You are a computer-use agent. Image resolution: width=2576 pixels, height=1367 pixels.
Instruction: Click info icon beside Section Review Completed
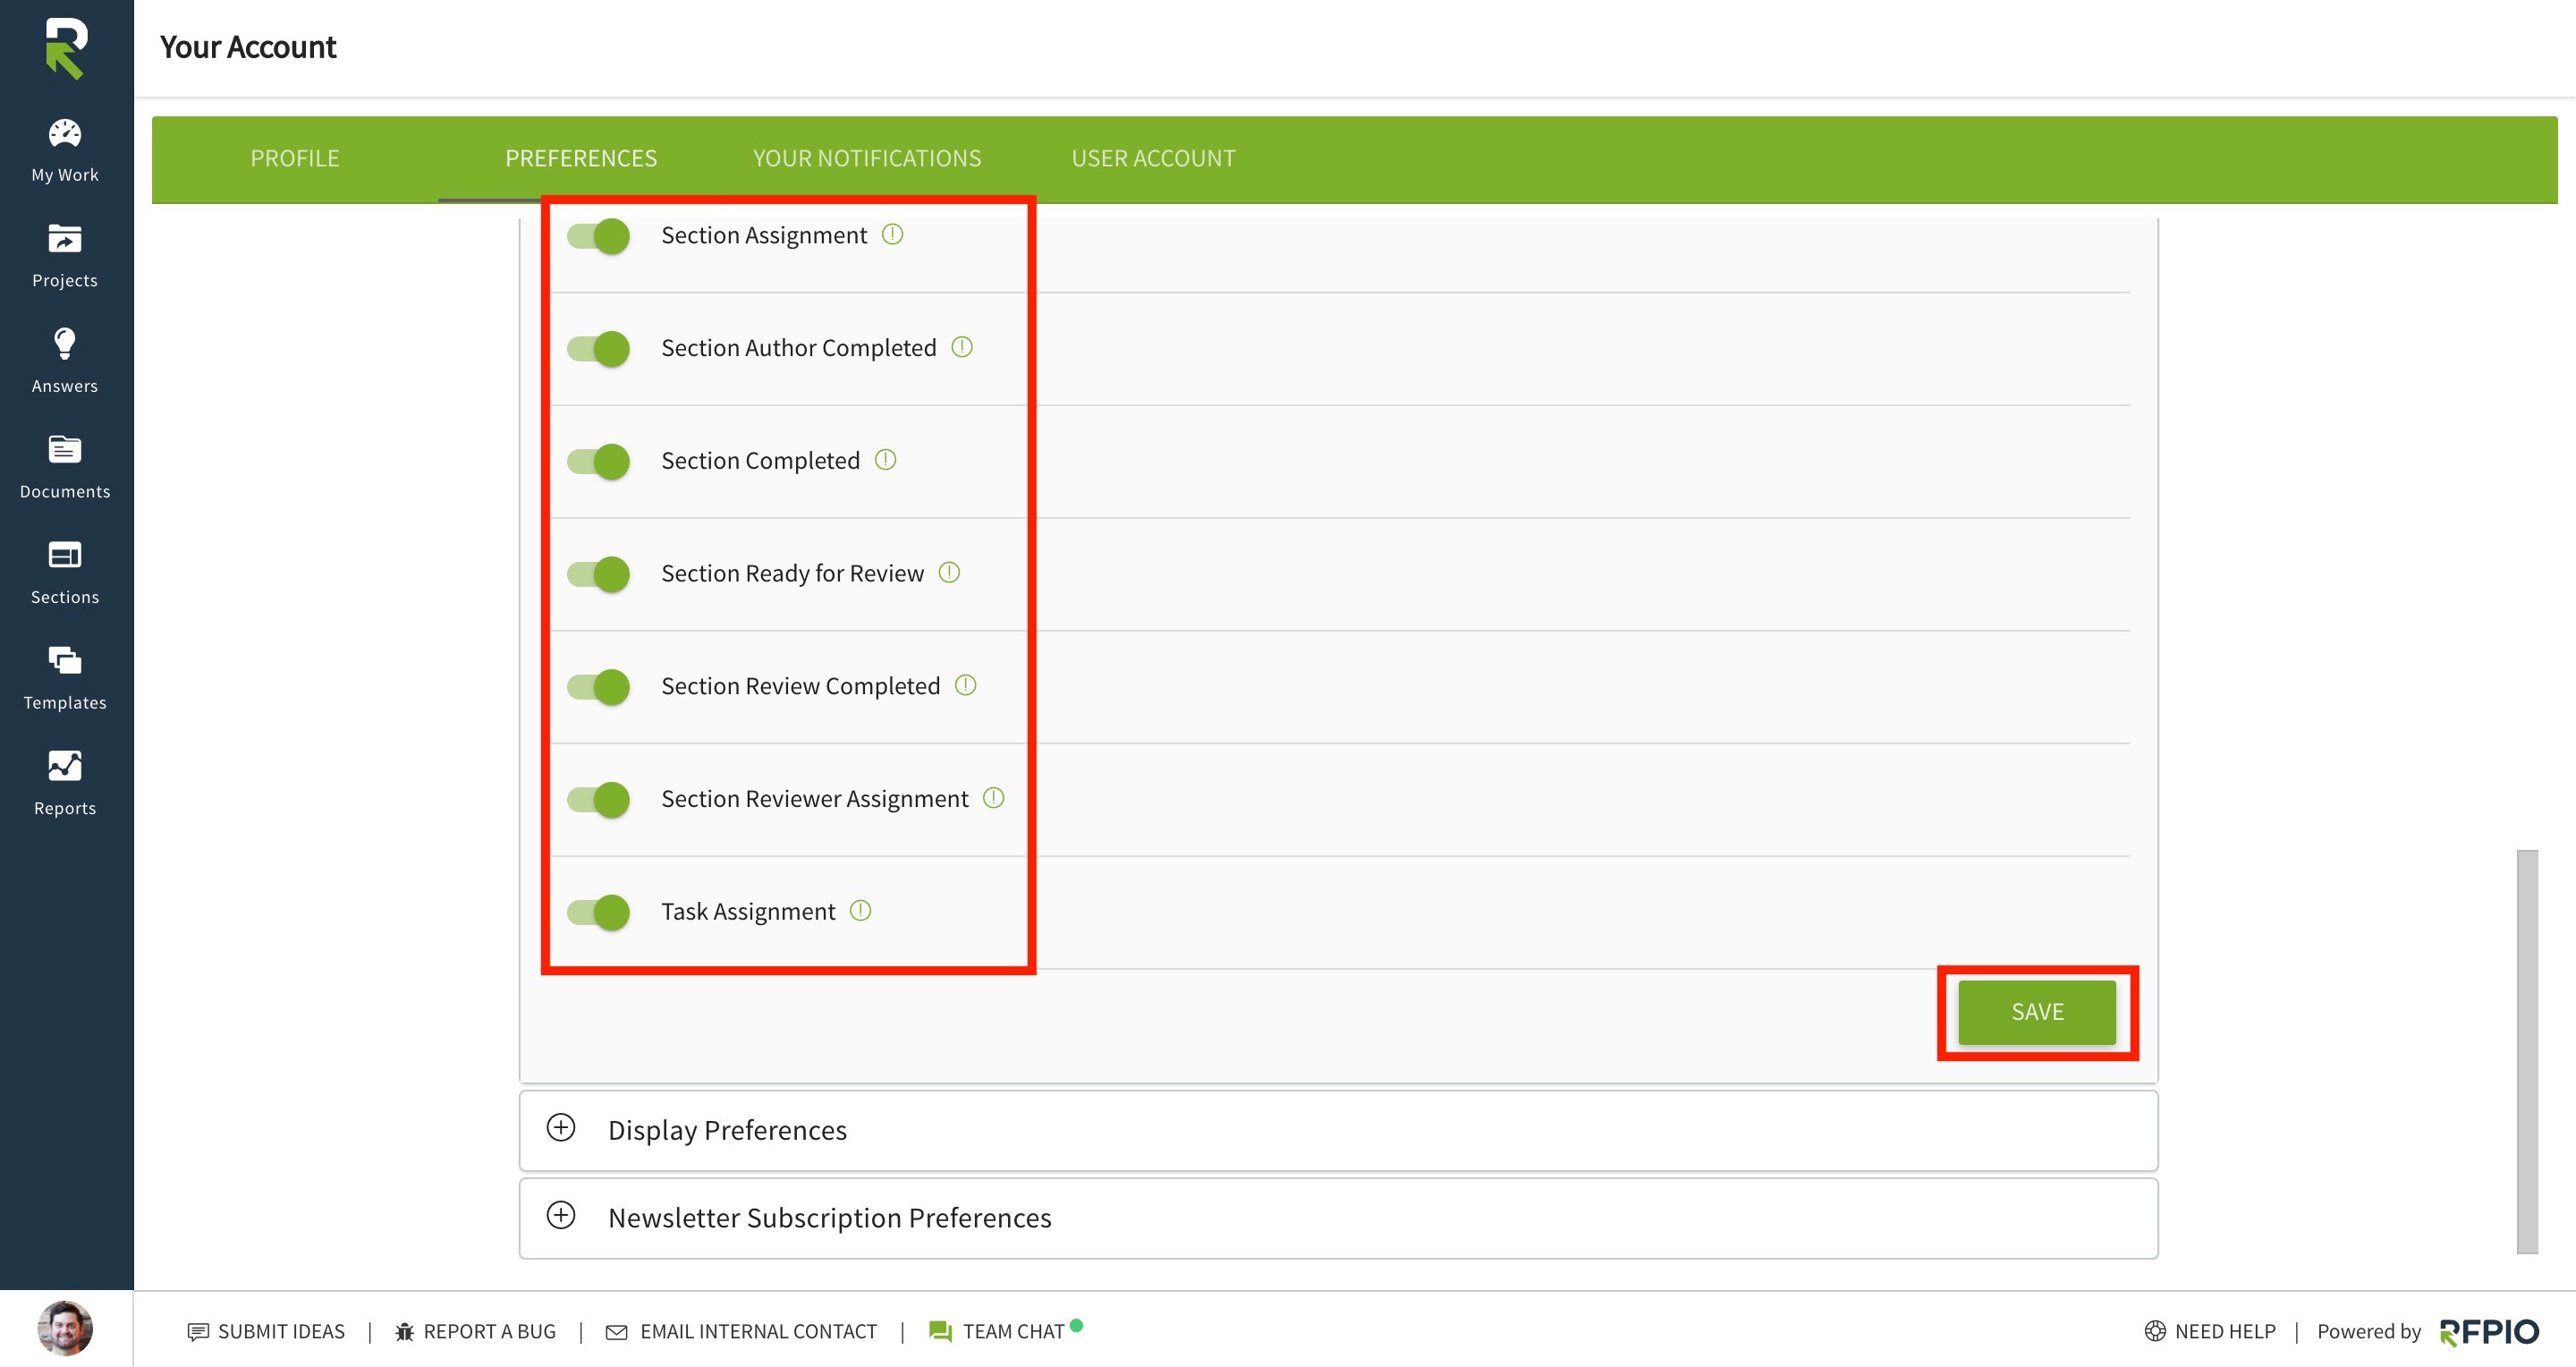(965, 685)
